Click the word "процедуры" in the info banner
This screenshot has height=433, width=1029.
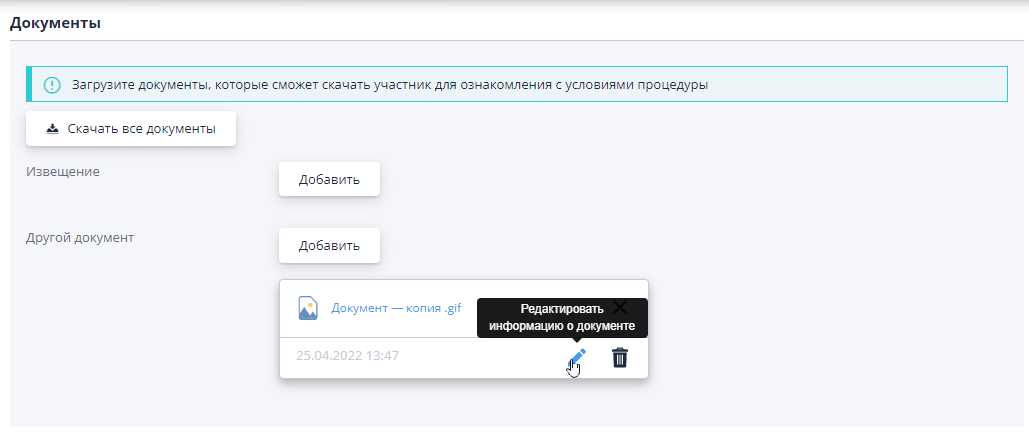pyautogui.click(x=676, y=85)
